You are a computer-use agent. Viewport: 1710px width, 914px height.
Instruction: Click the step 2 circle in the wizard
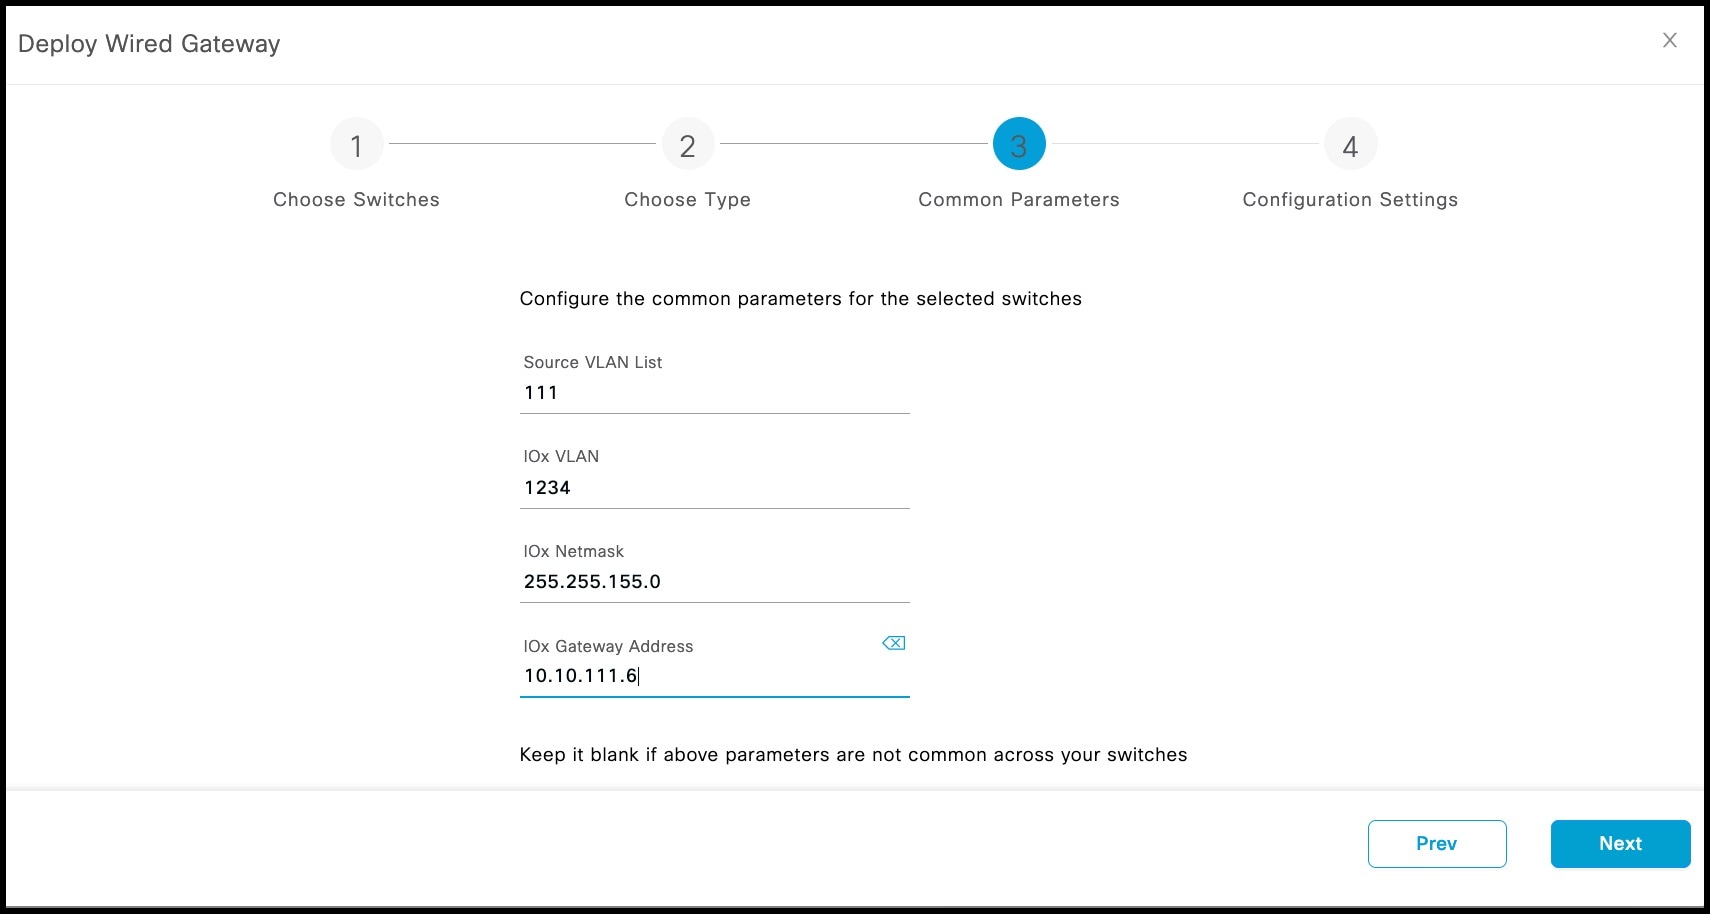pos(688,143)
